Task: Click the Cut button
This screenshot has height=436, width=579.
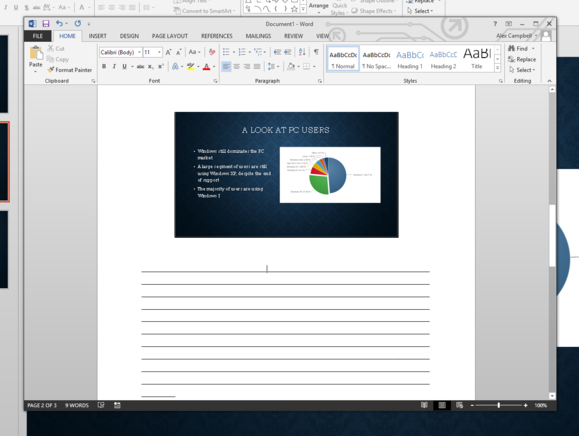Action: click(56, 48)
